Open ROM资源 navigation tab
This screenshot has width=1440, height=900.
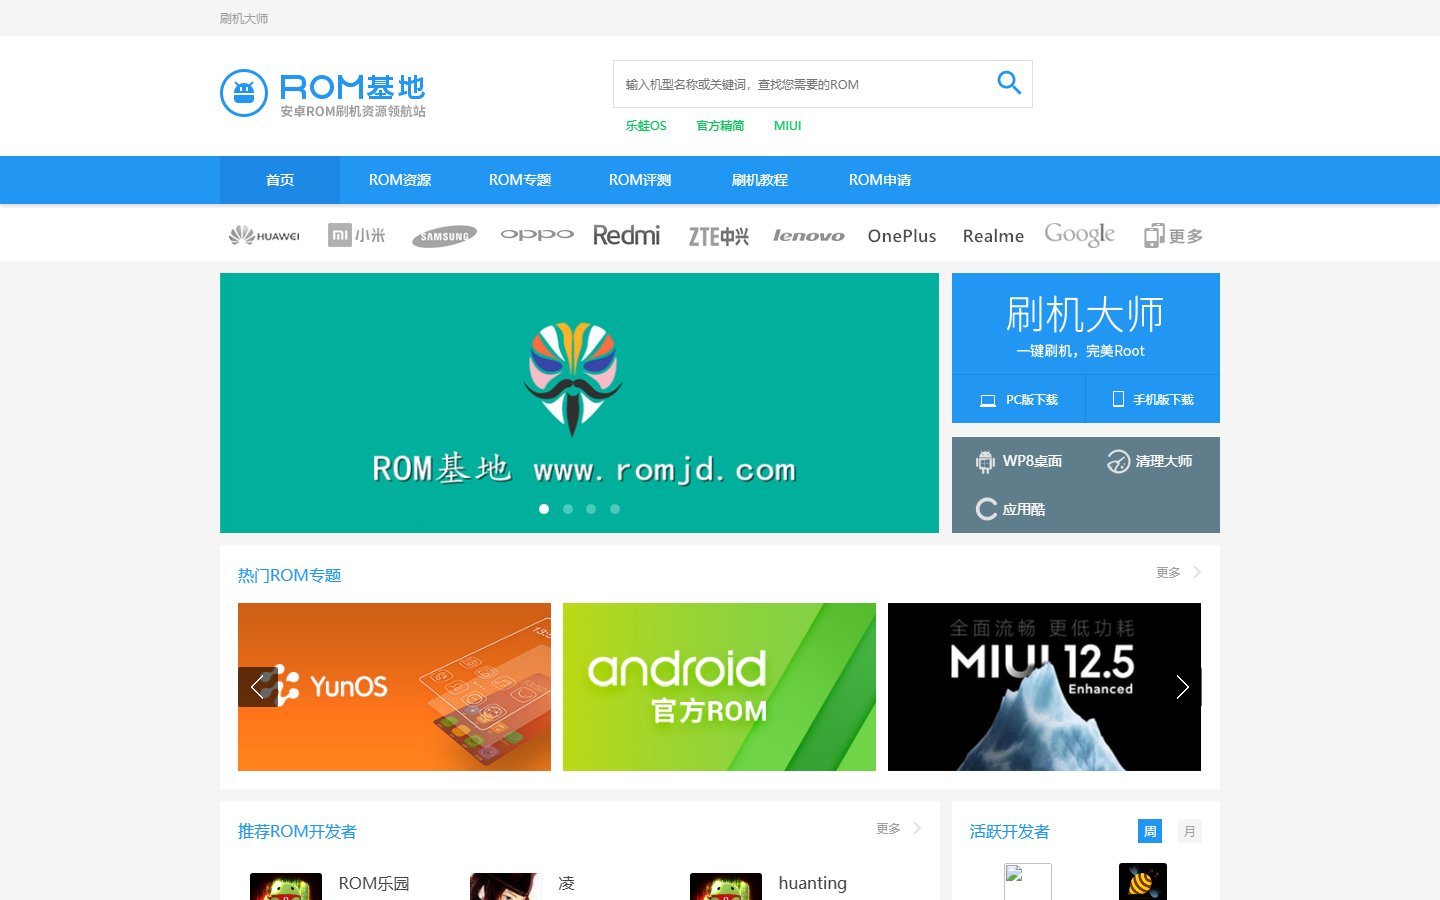click(x=400, y=180)
